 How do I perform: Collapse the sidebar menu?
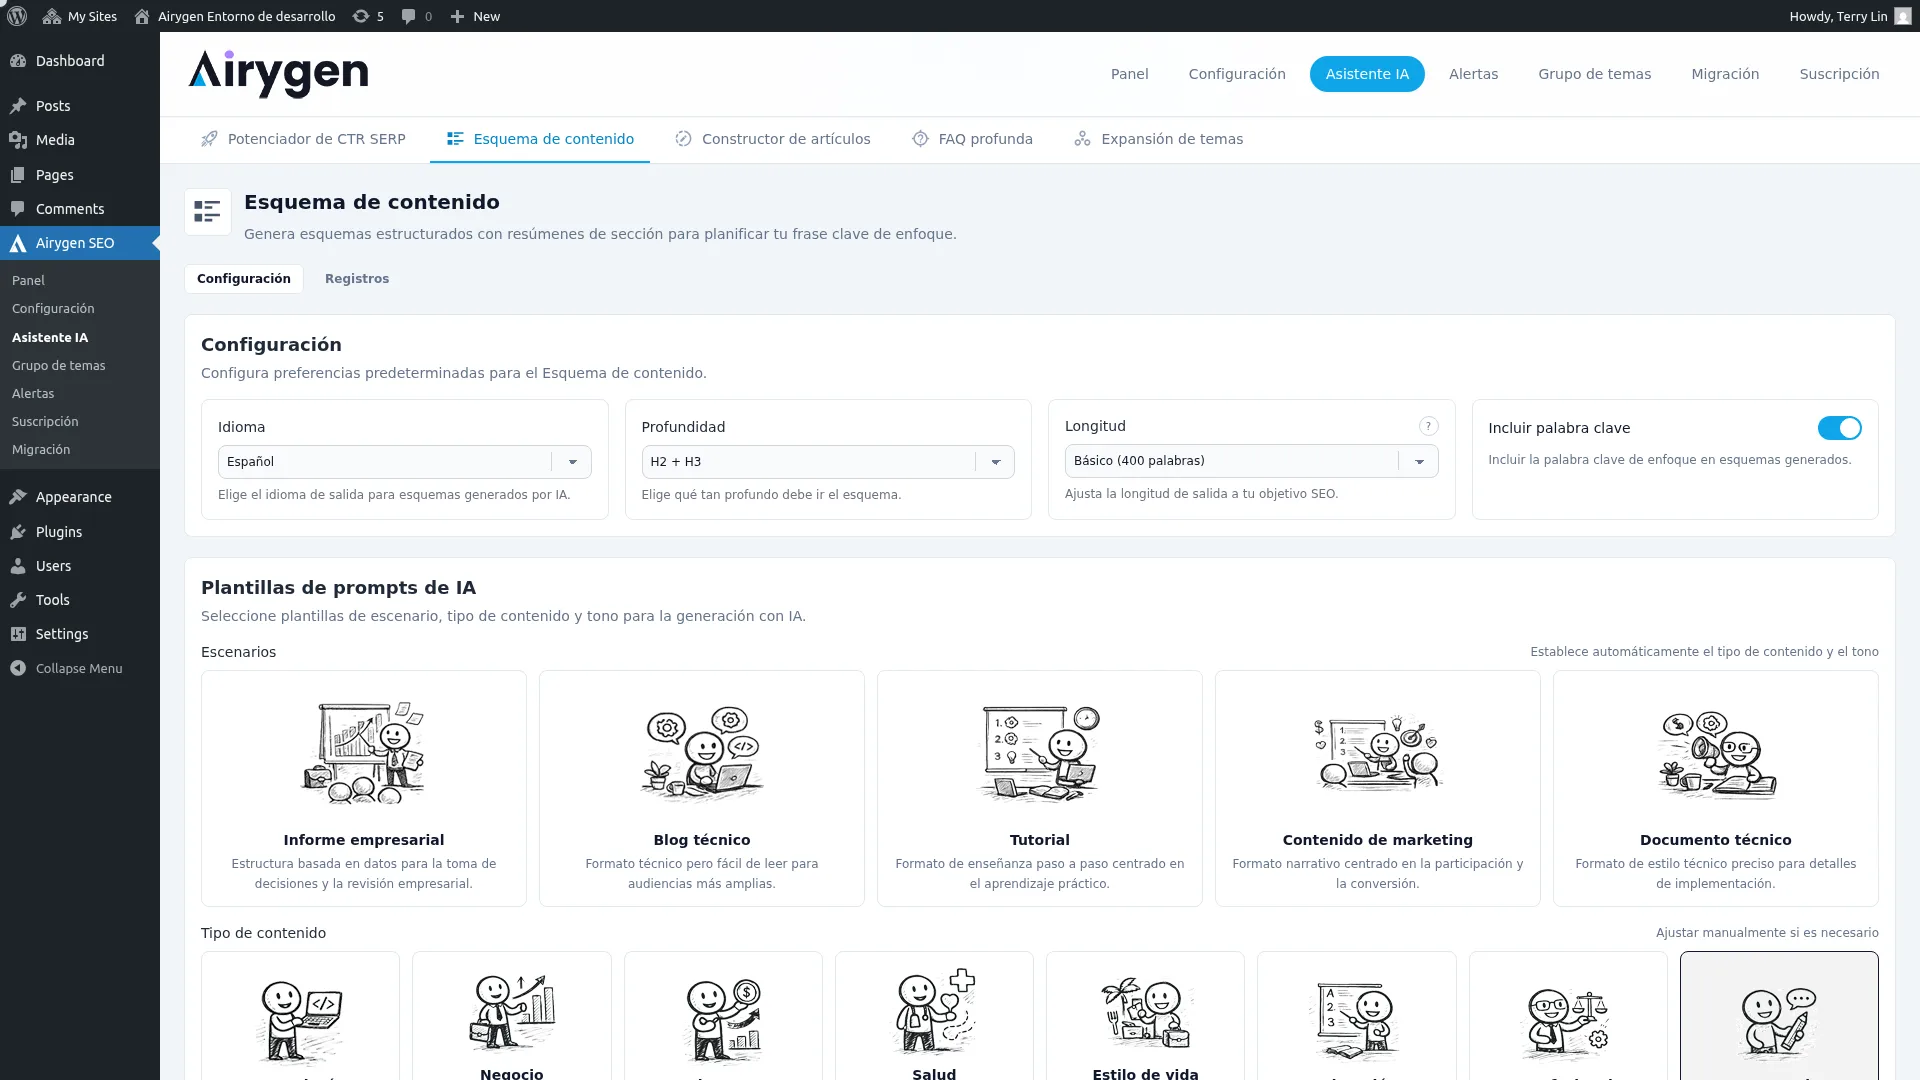[80, 668]
